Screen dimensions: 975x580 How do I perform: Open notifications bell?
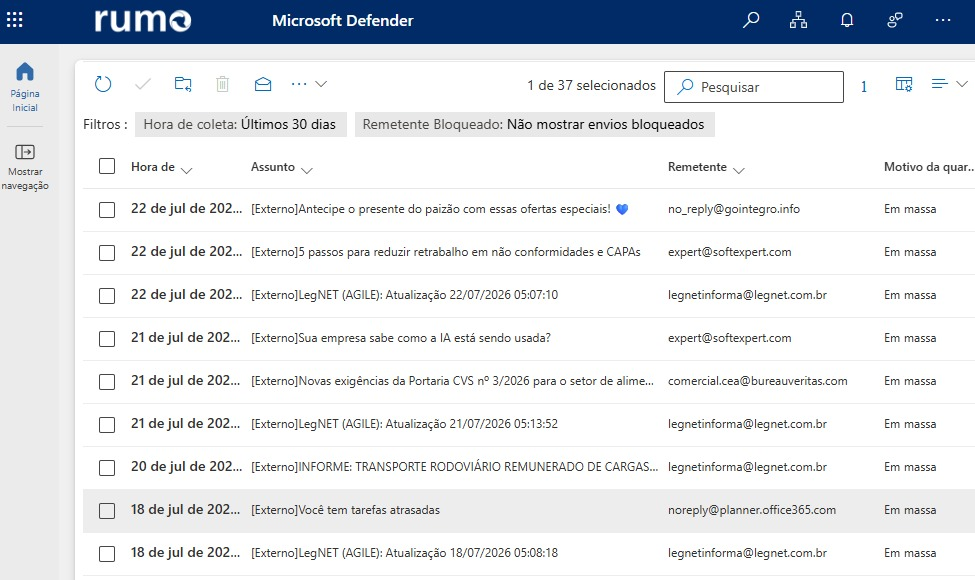[847, 21]
